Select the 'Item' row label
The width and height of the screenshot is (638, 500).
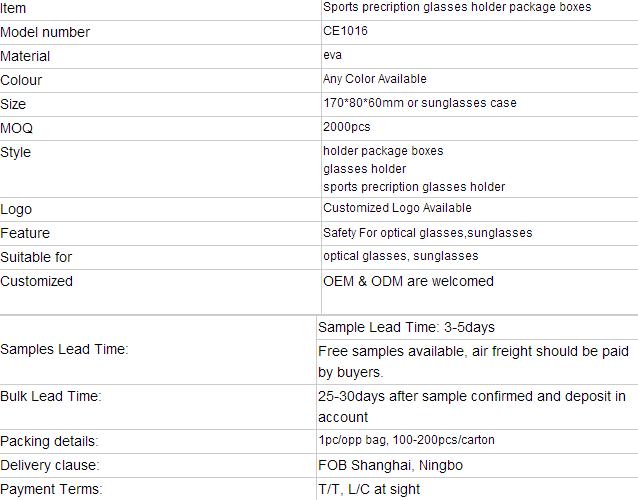(13, 8)
